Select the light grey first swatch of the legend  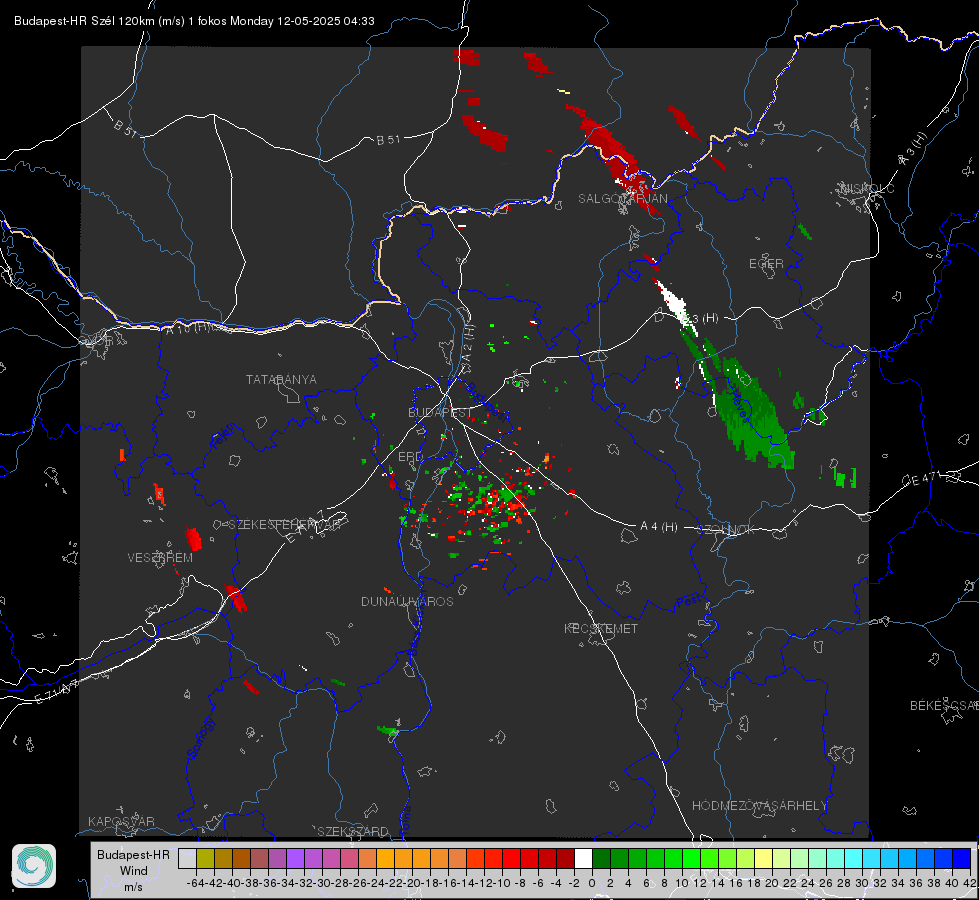pyautogui.click(x=187, y=858)
